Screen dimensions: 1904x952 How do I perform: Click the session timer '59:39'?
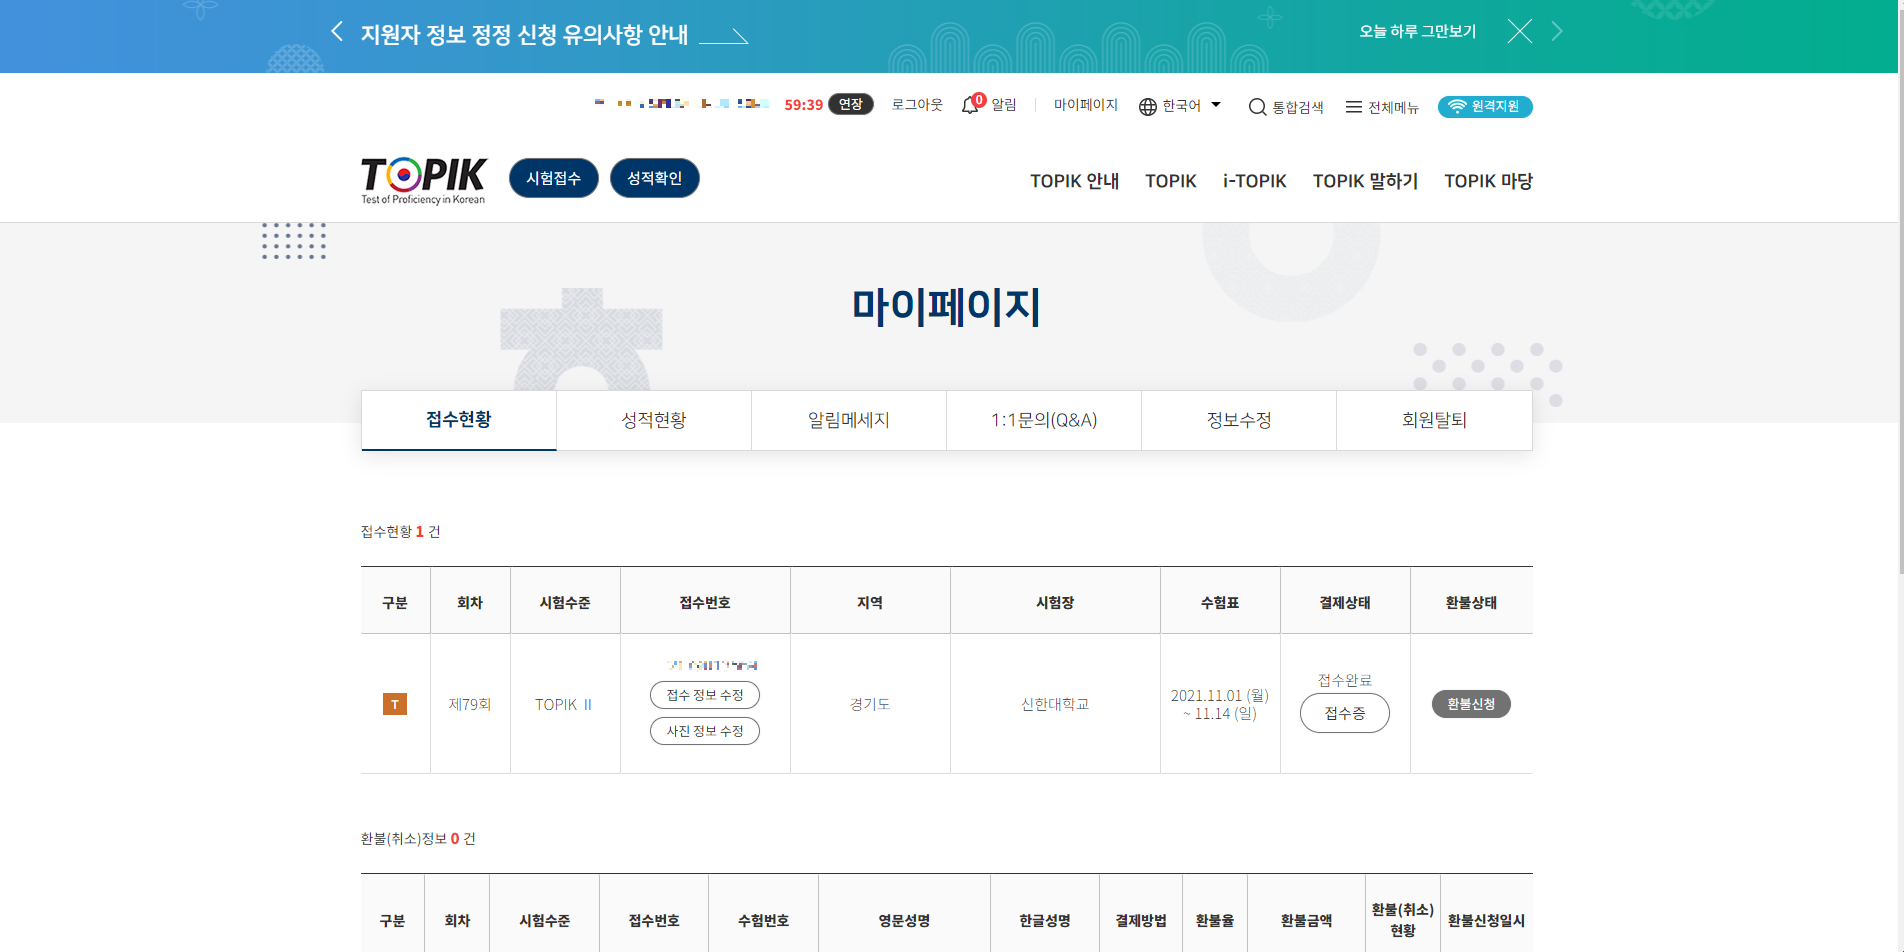804,104
